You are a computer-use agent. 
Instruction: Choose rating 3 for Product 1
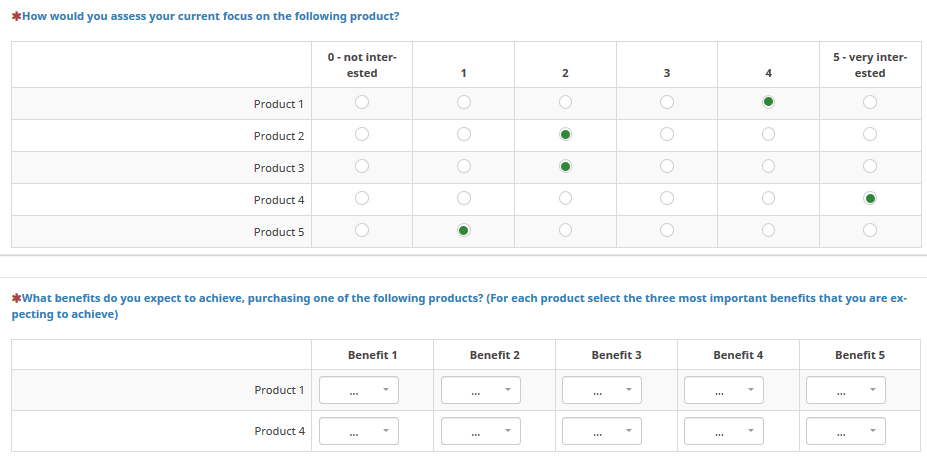pyautogui.click(x=667, y=102)
